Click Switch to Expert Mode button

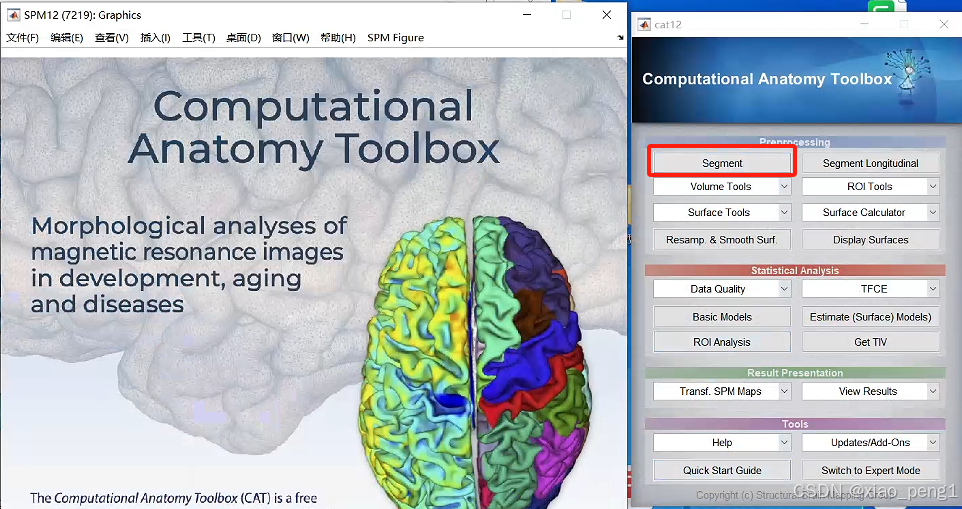[x=871, y=470]
